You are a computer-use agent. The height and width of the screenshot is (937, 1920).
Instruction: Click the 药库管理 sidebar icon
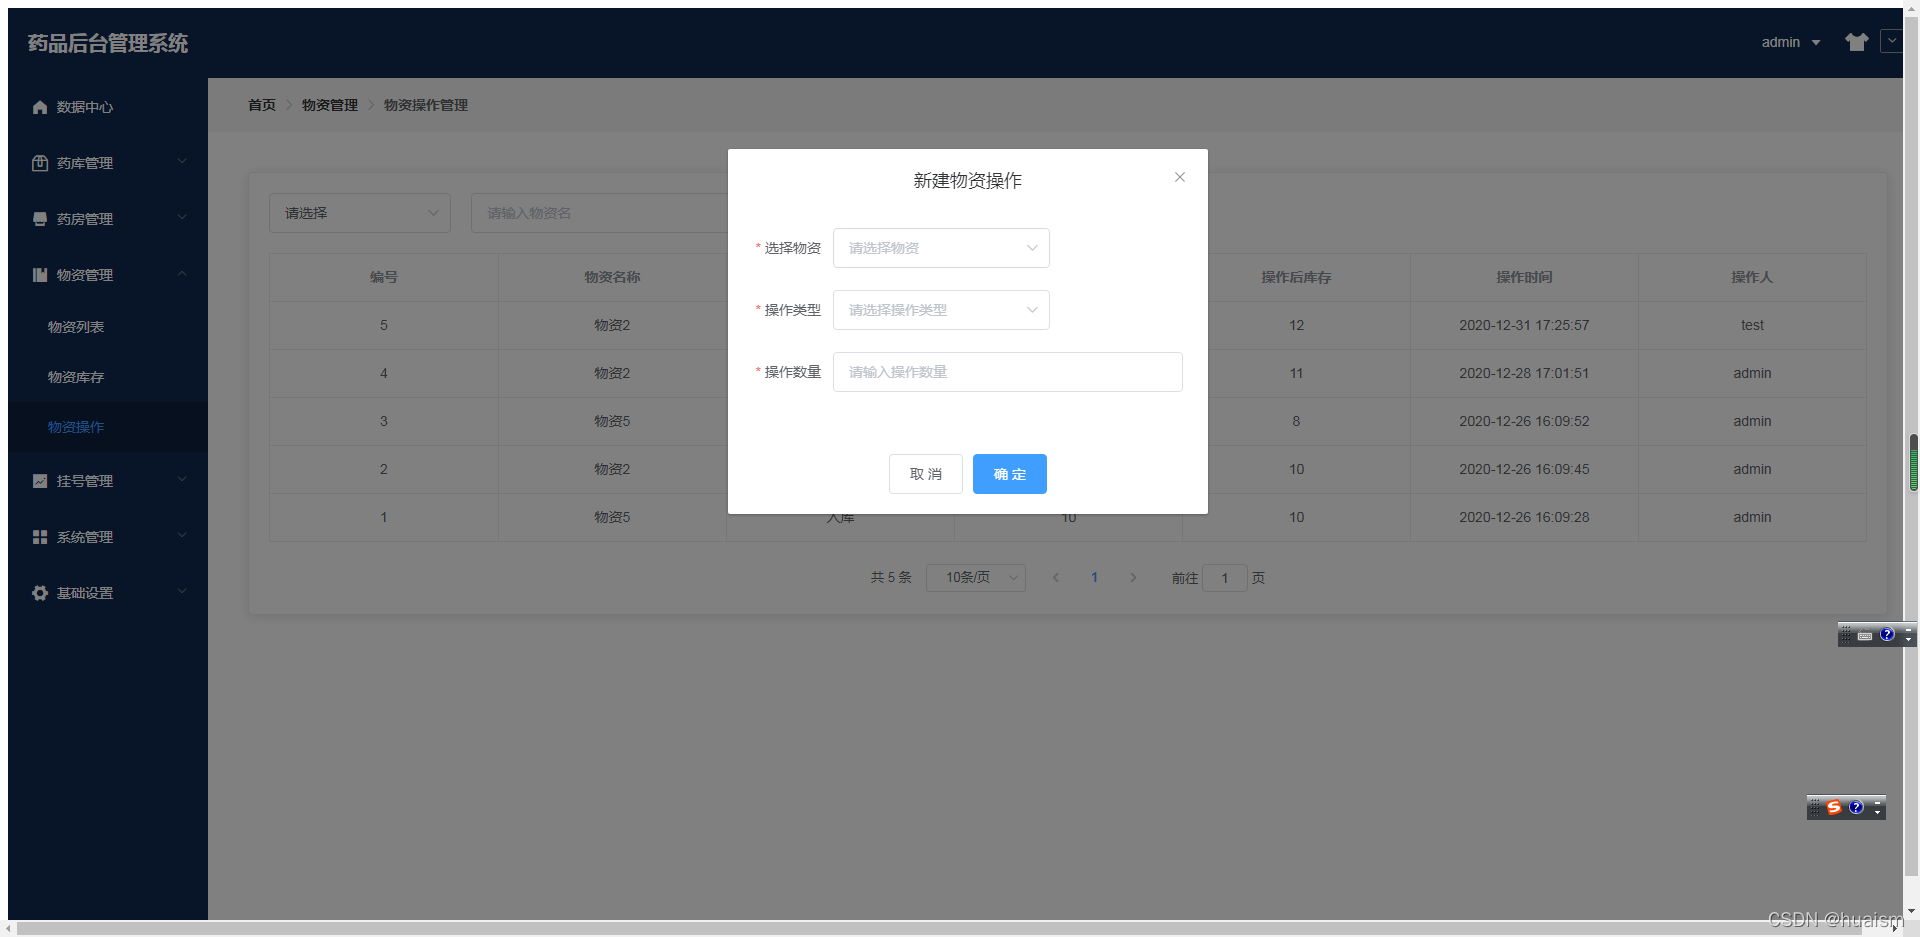[x=40, y=163]
